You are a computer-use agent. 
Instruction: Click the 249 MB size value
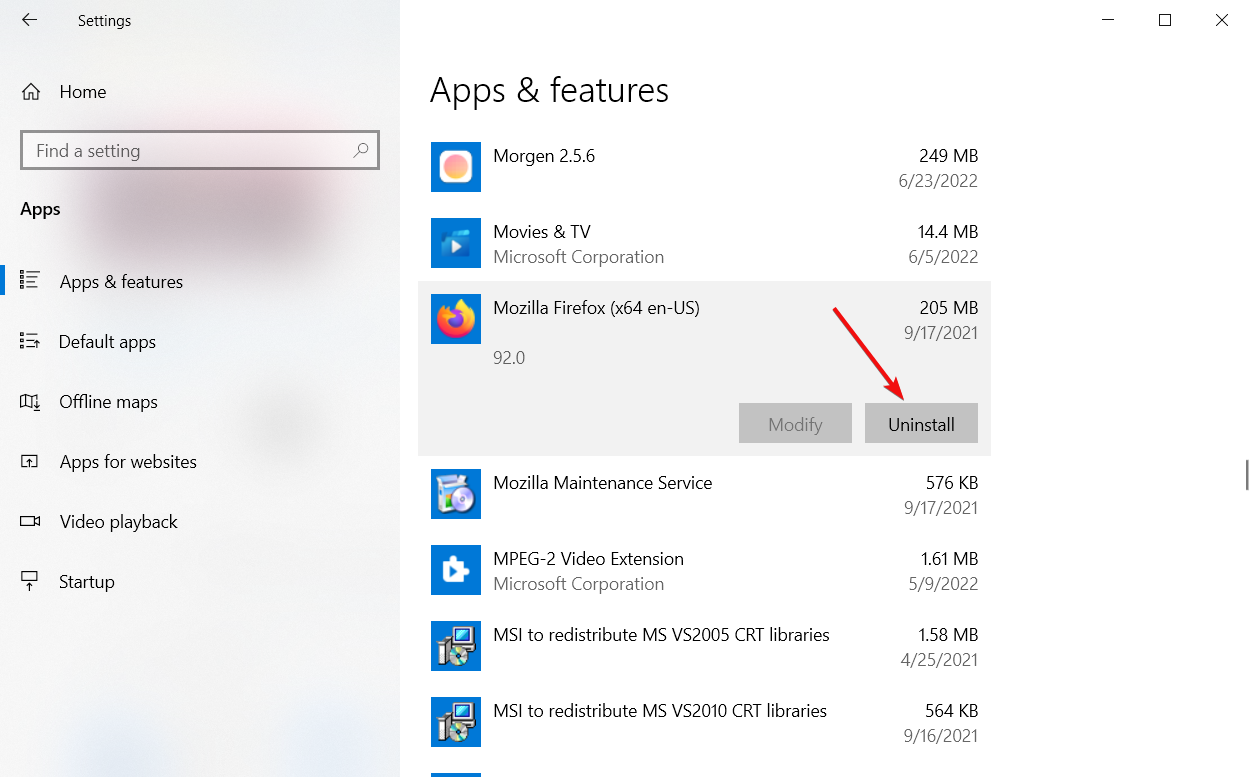tap(948, 156)
